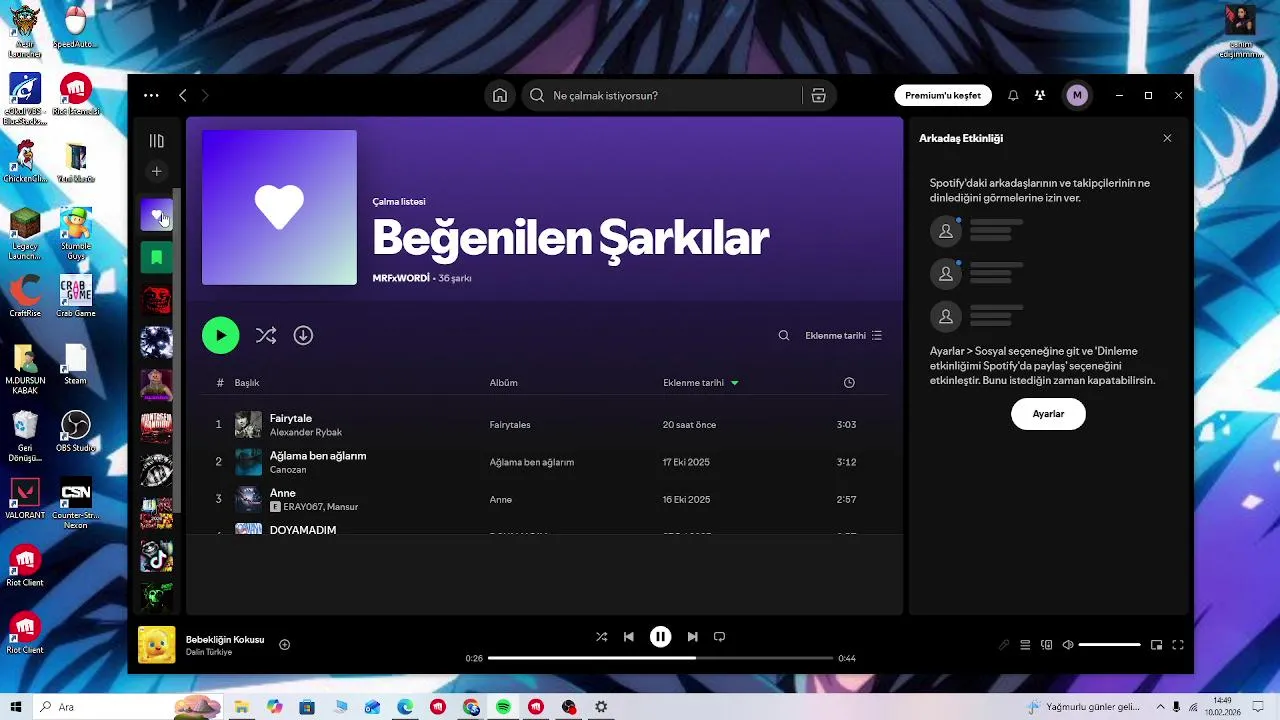The width and height of the screenshot is (1280, 720).
Task: Click Premium'u keşfet button
Action: 943,95
